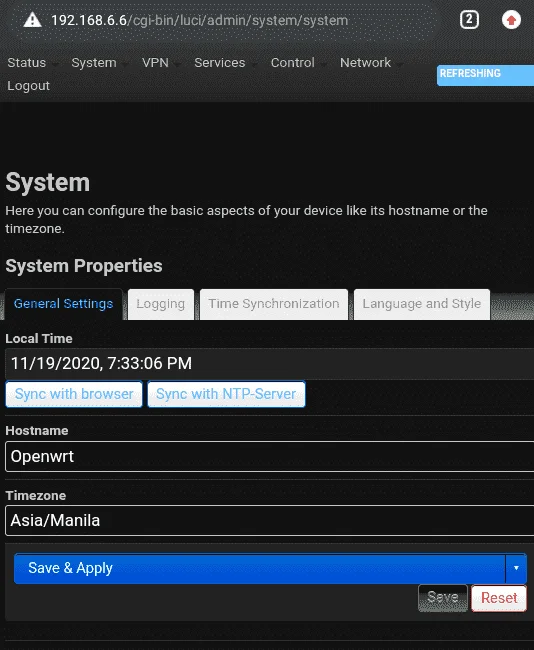534x650 pixels.
Task: Tap the address bar URL
Action: tap(199, 20)
